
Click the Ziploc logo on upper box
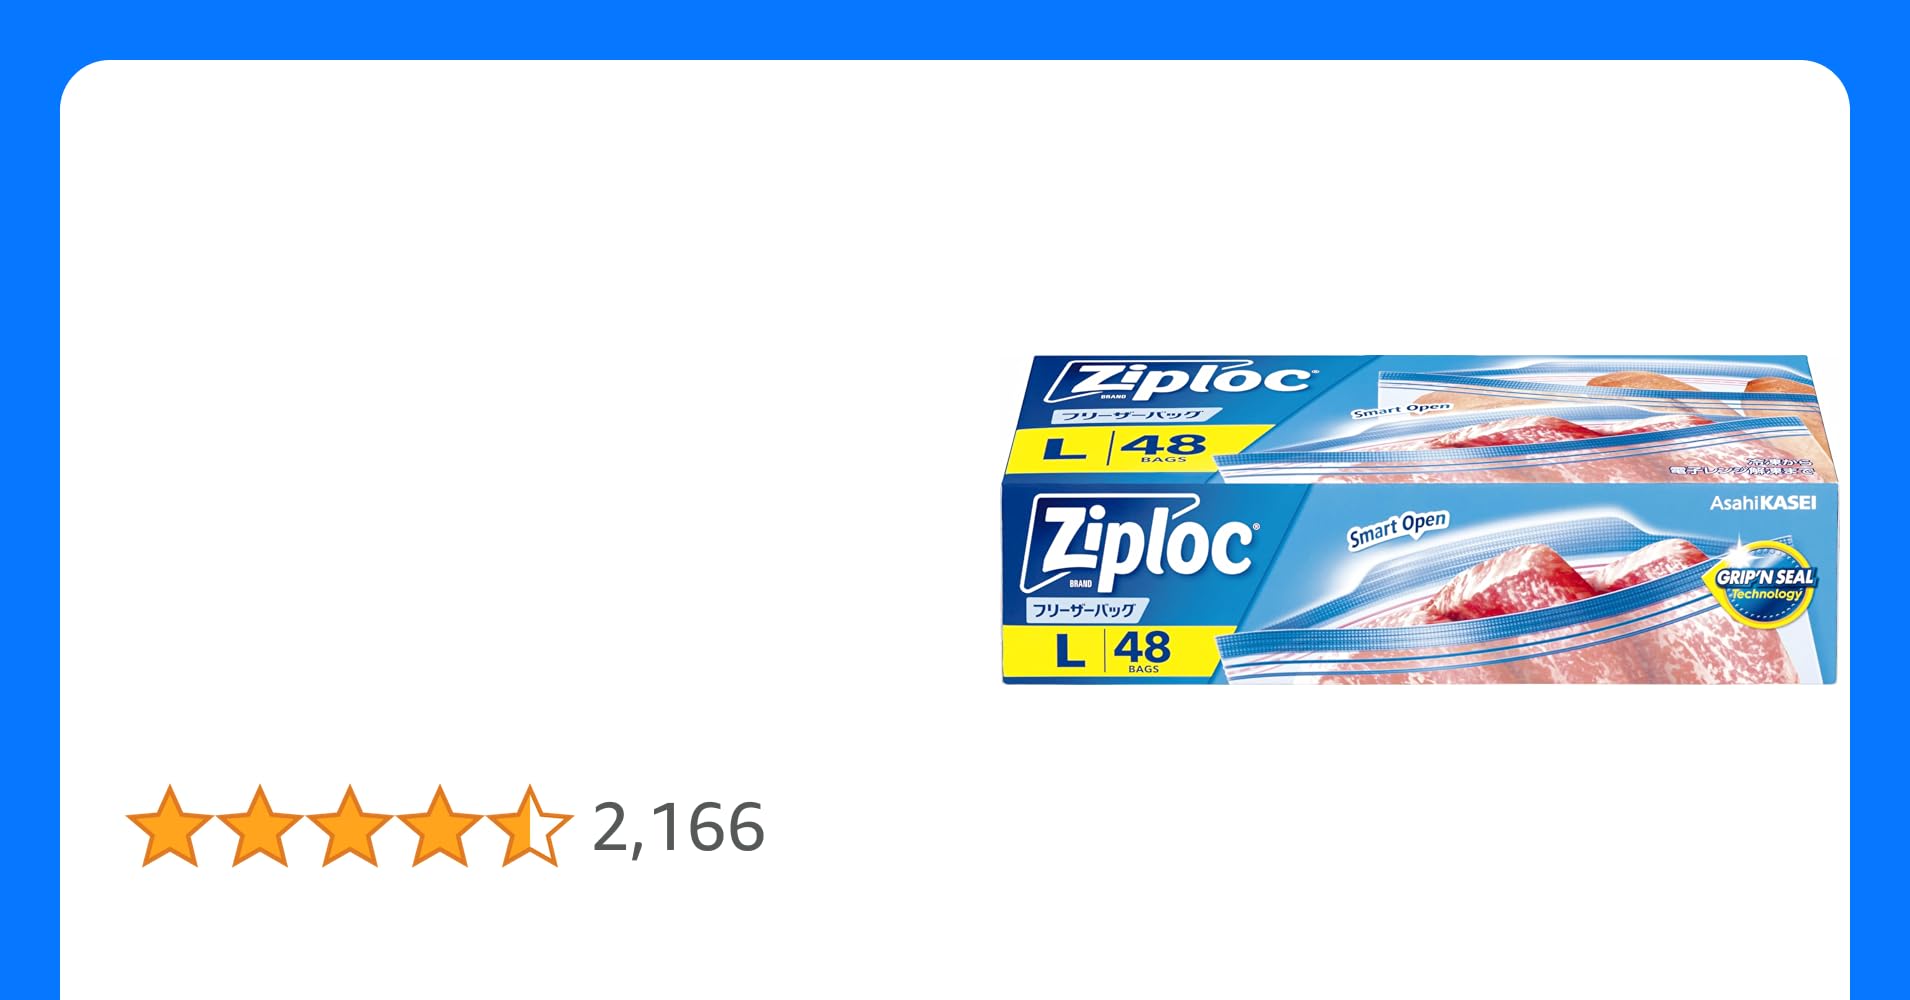pos(1180,381)
